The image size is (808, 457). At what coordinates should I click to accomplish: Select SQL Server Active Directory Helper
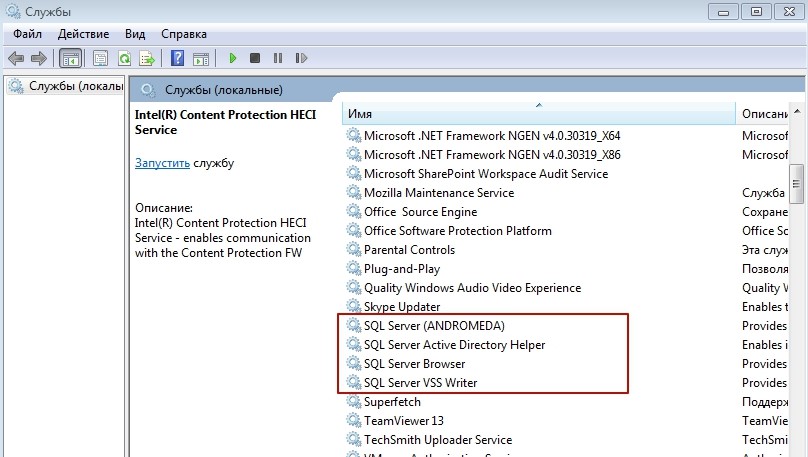454,345
